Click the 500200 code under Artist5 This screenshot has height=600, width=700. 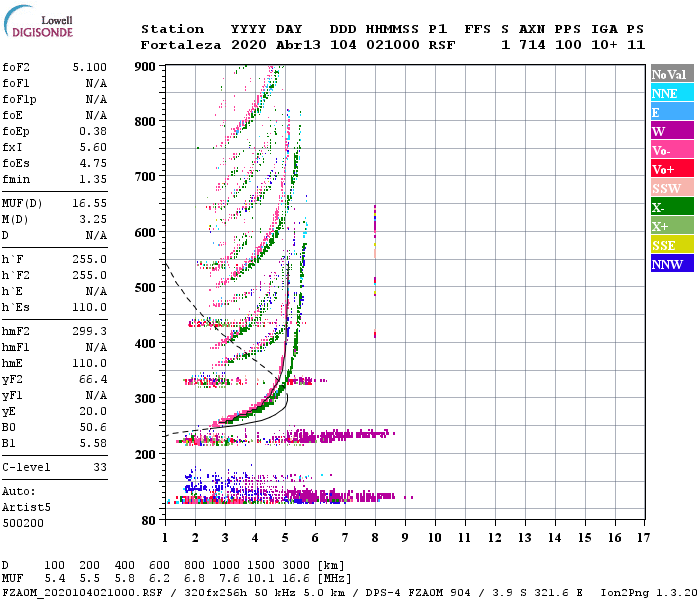[23, 523]
